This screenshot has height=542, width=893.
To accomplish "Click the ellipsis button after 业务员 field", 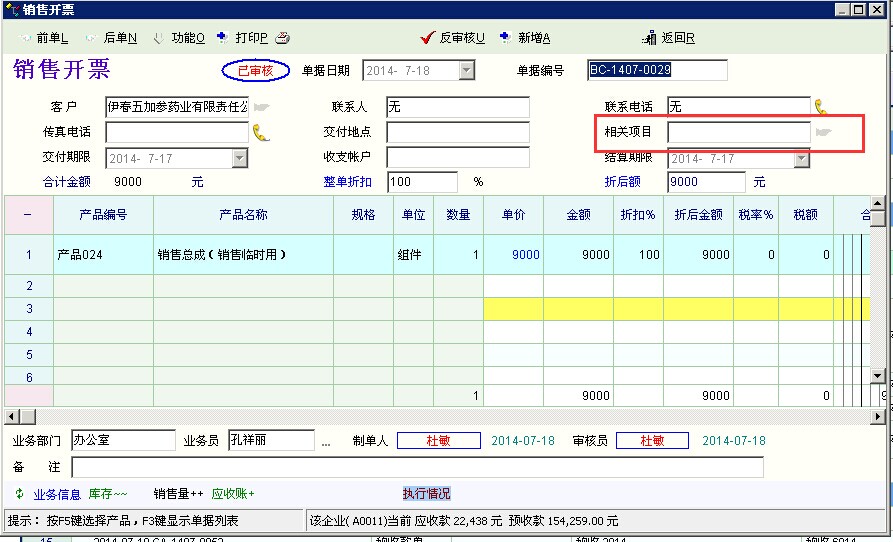I will point(325,441).
